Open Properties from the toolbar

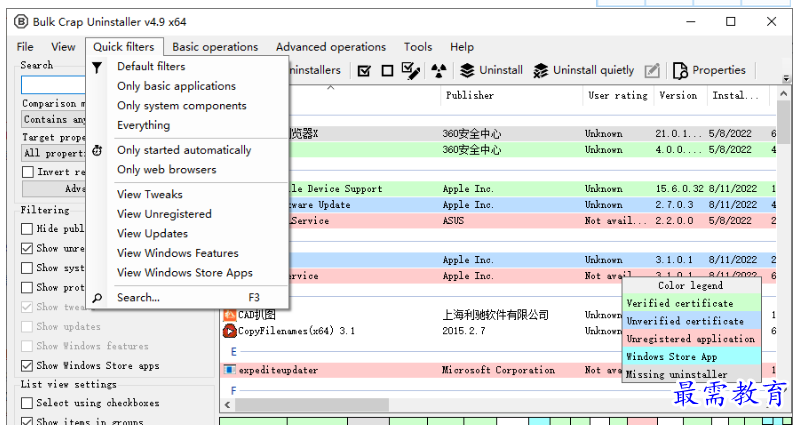pos(709,70)
